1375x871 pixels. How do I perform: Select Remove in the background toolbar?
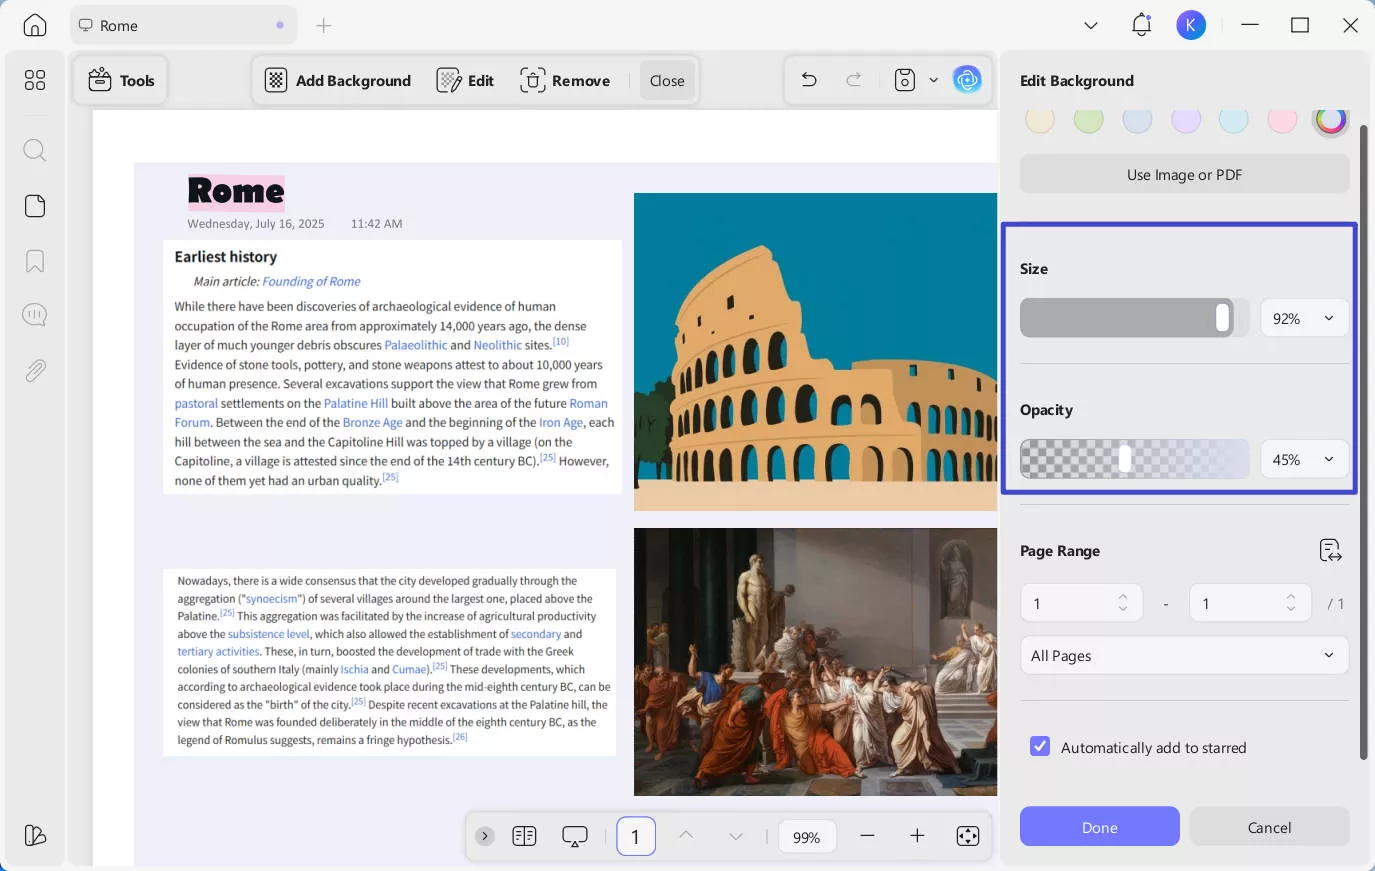point(565,80)
